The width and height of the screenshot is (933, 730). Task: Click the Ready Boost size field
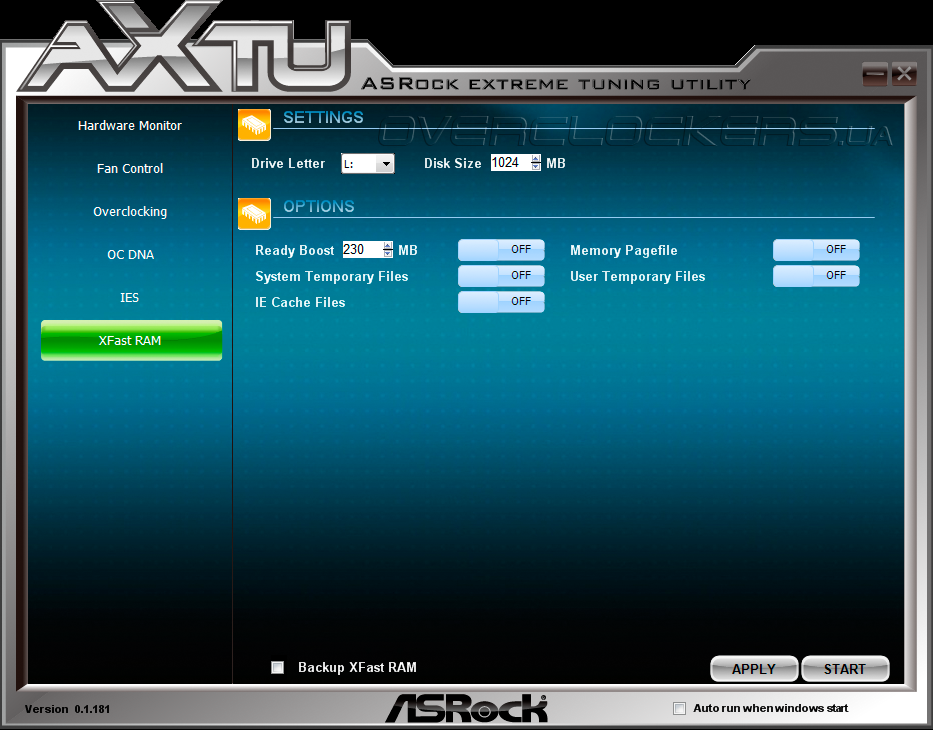click(362, 249)
